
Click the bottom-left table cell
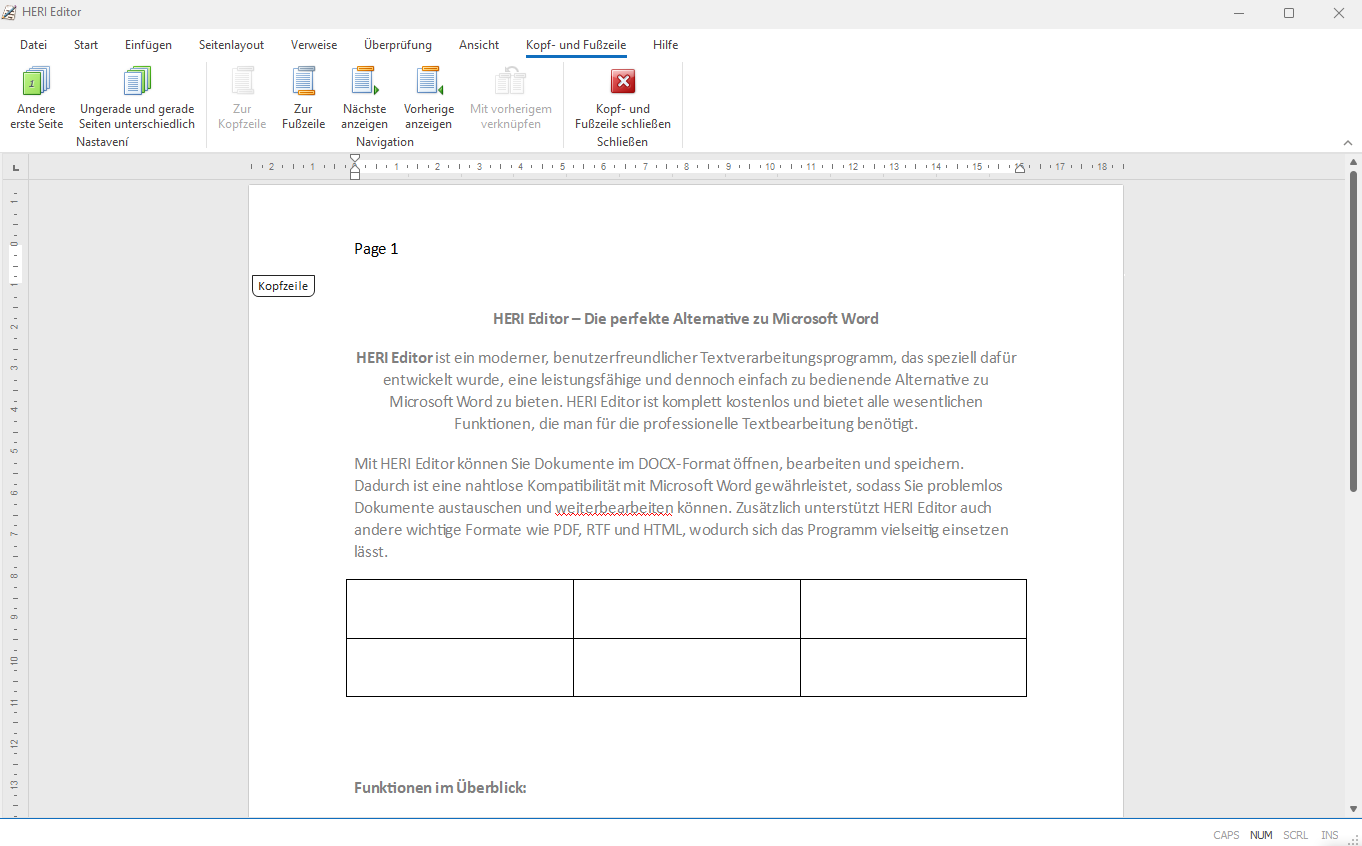click(x=460, y=667)
